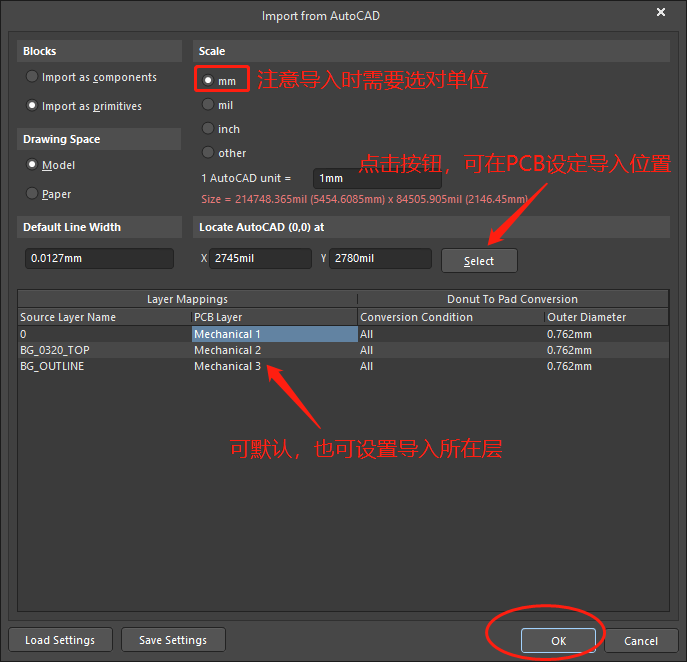This screenshot has height=662, width=687.
Task: Click Save Settings button
Action: click(173, 640)
